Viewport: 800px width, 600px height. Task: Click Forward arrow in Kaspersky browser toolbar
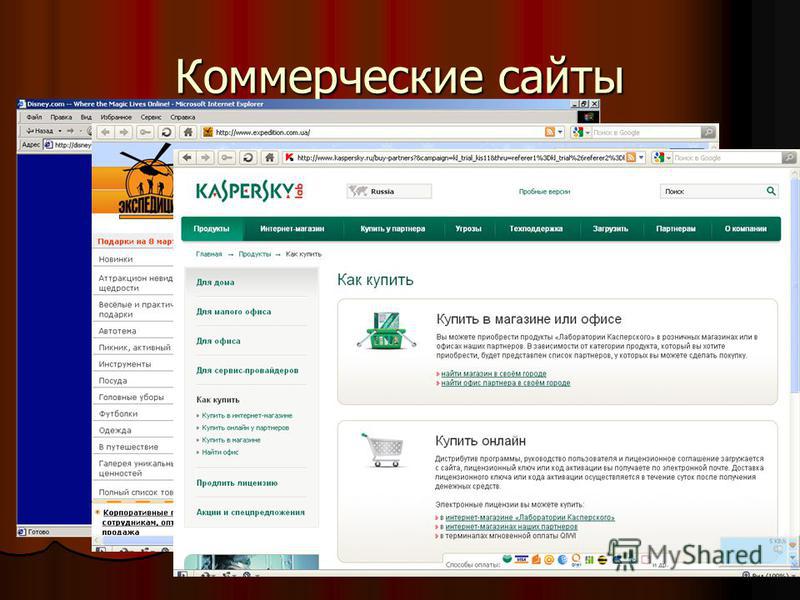(x=206, y=158)
